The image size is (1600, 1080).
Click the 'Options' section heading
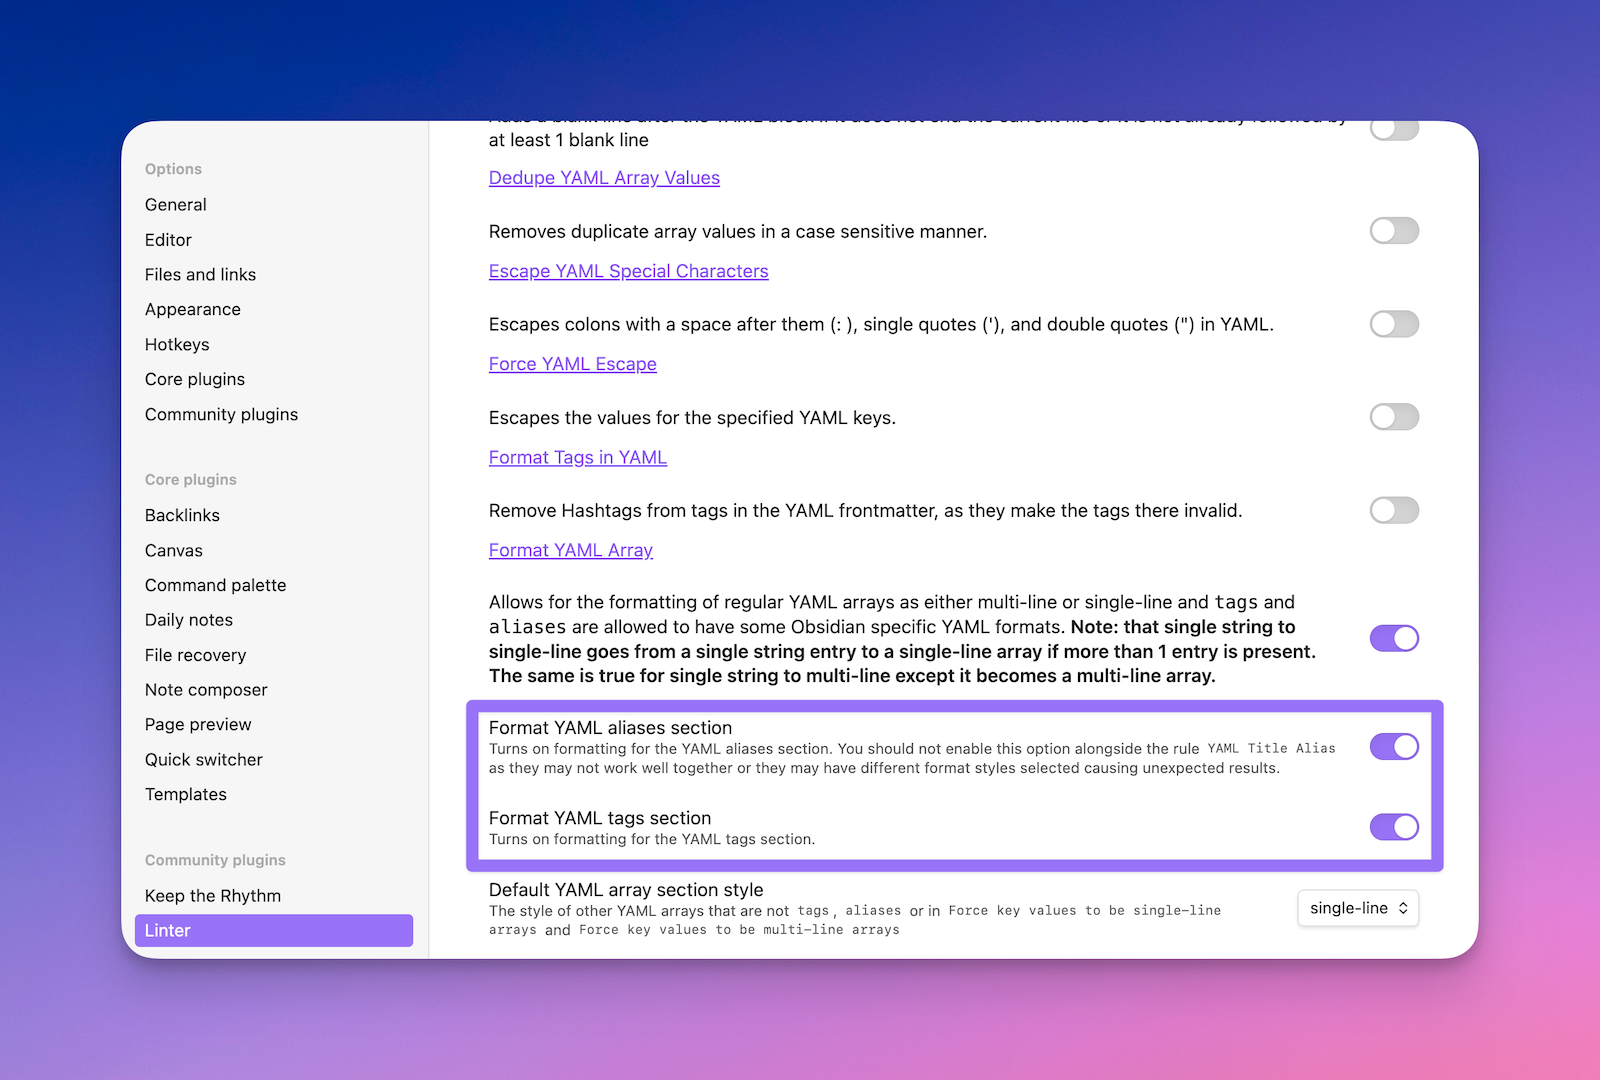click(x=173, y=169)
